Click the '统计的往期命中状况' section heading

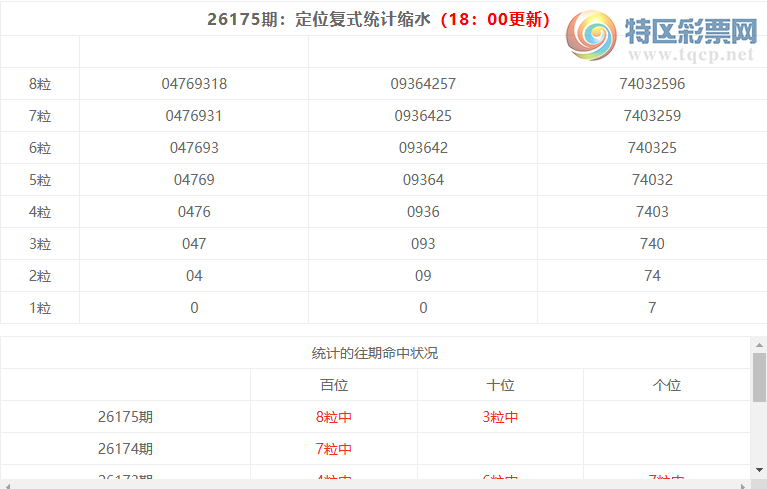click(375, 353)
